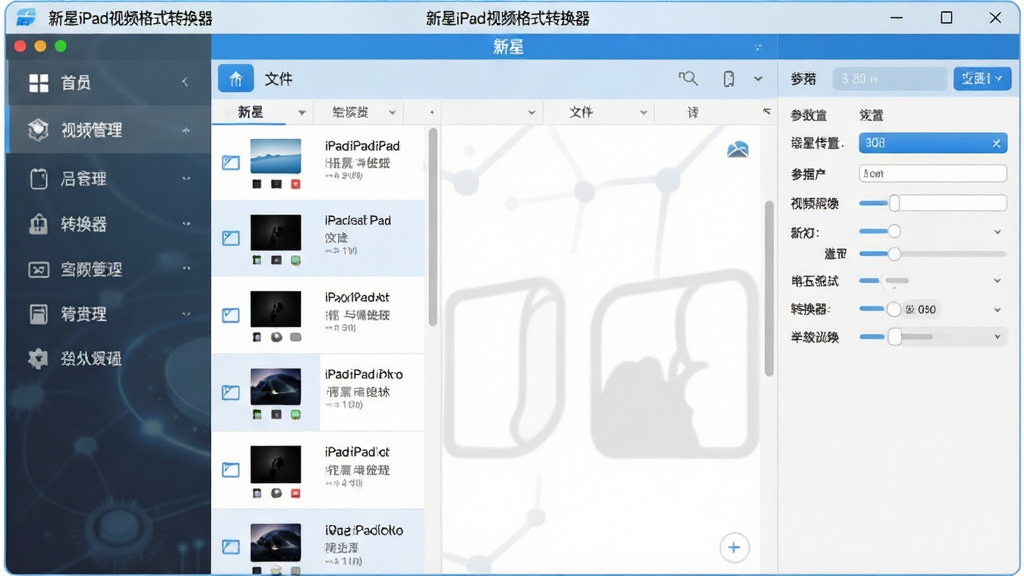1024x576 pixels.
Task: Toggle checkbox for iPadiPadkt item
Action: click(x=231, y=469)
